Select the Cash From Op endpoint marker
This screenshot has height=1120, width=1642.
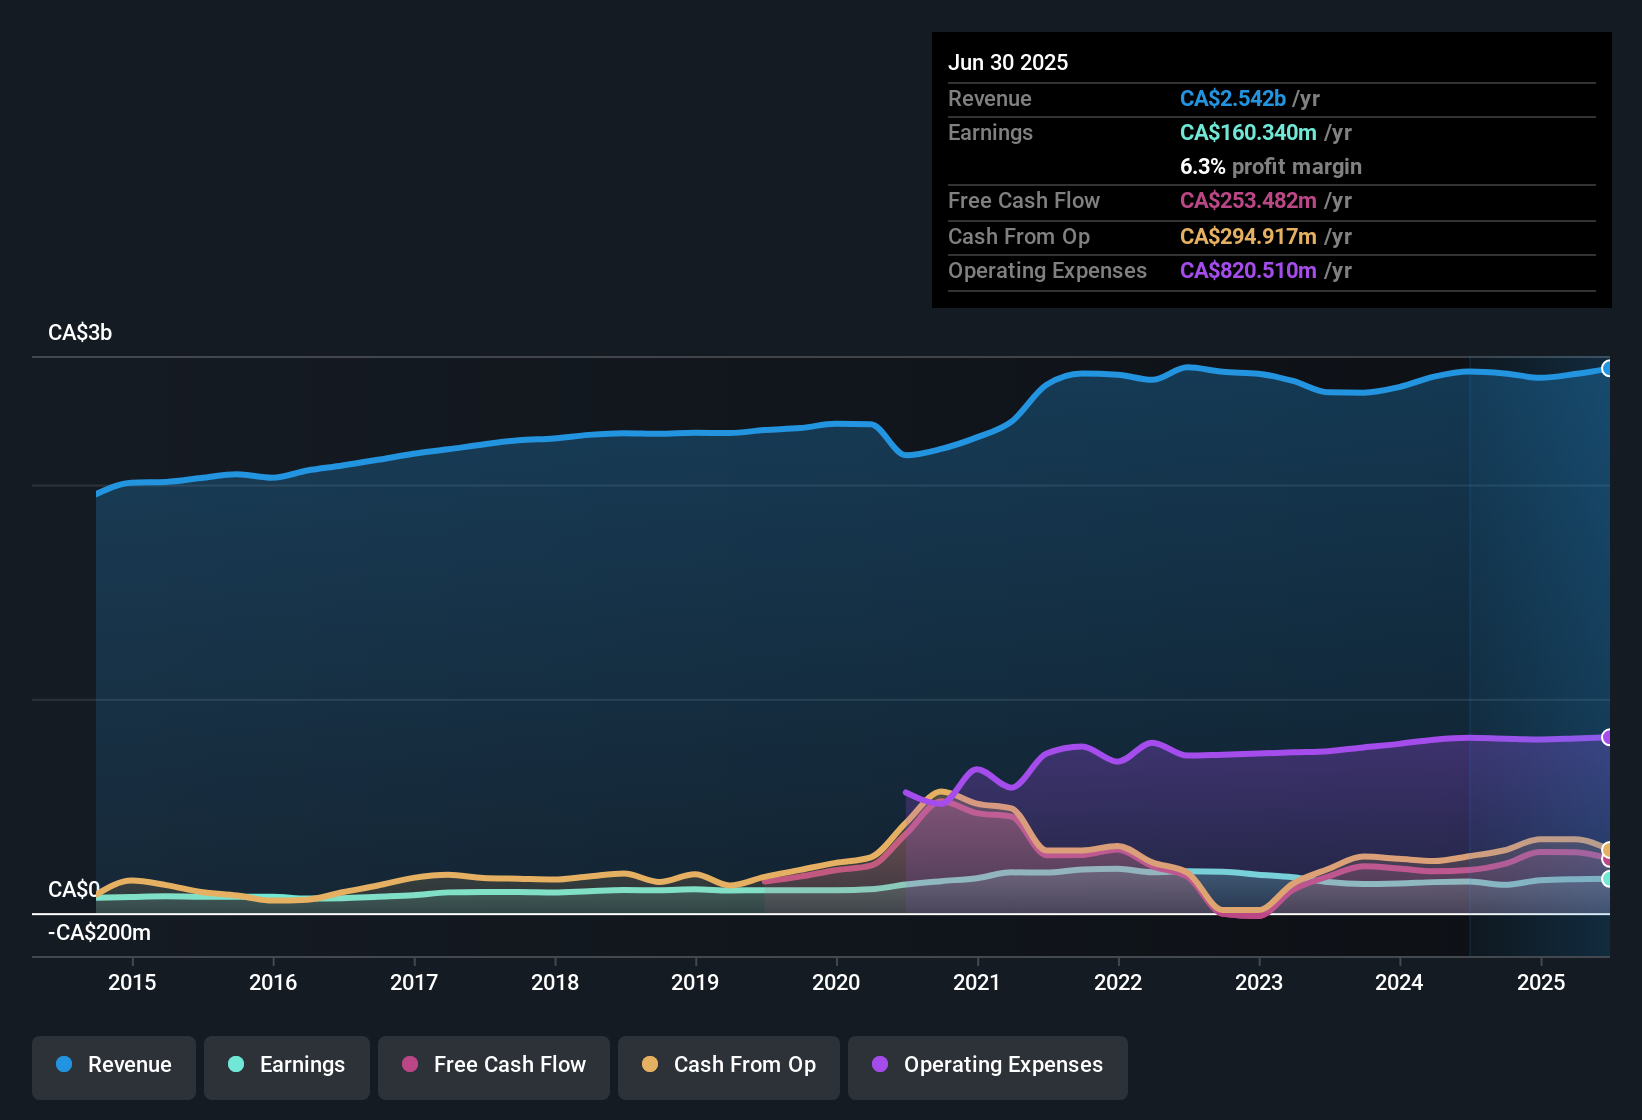click(x=1607, y=850)
